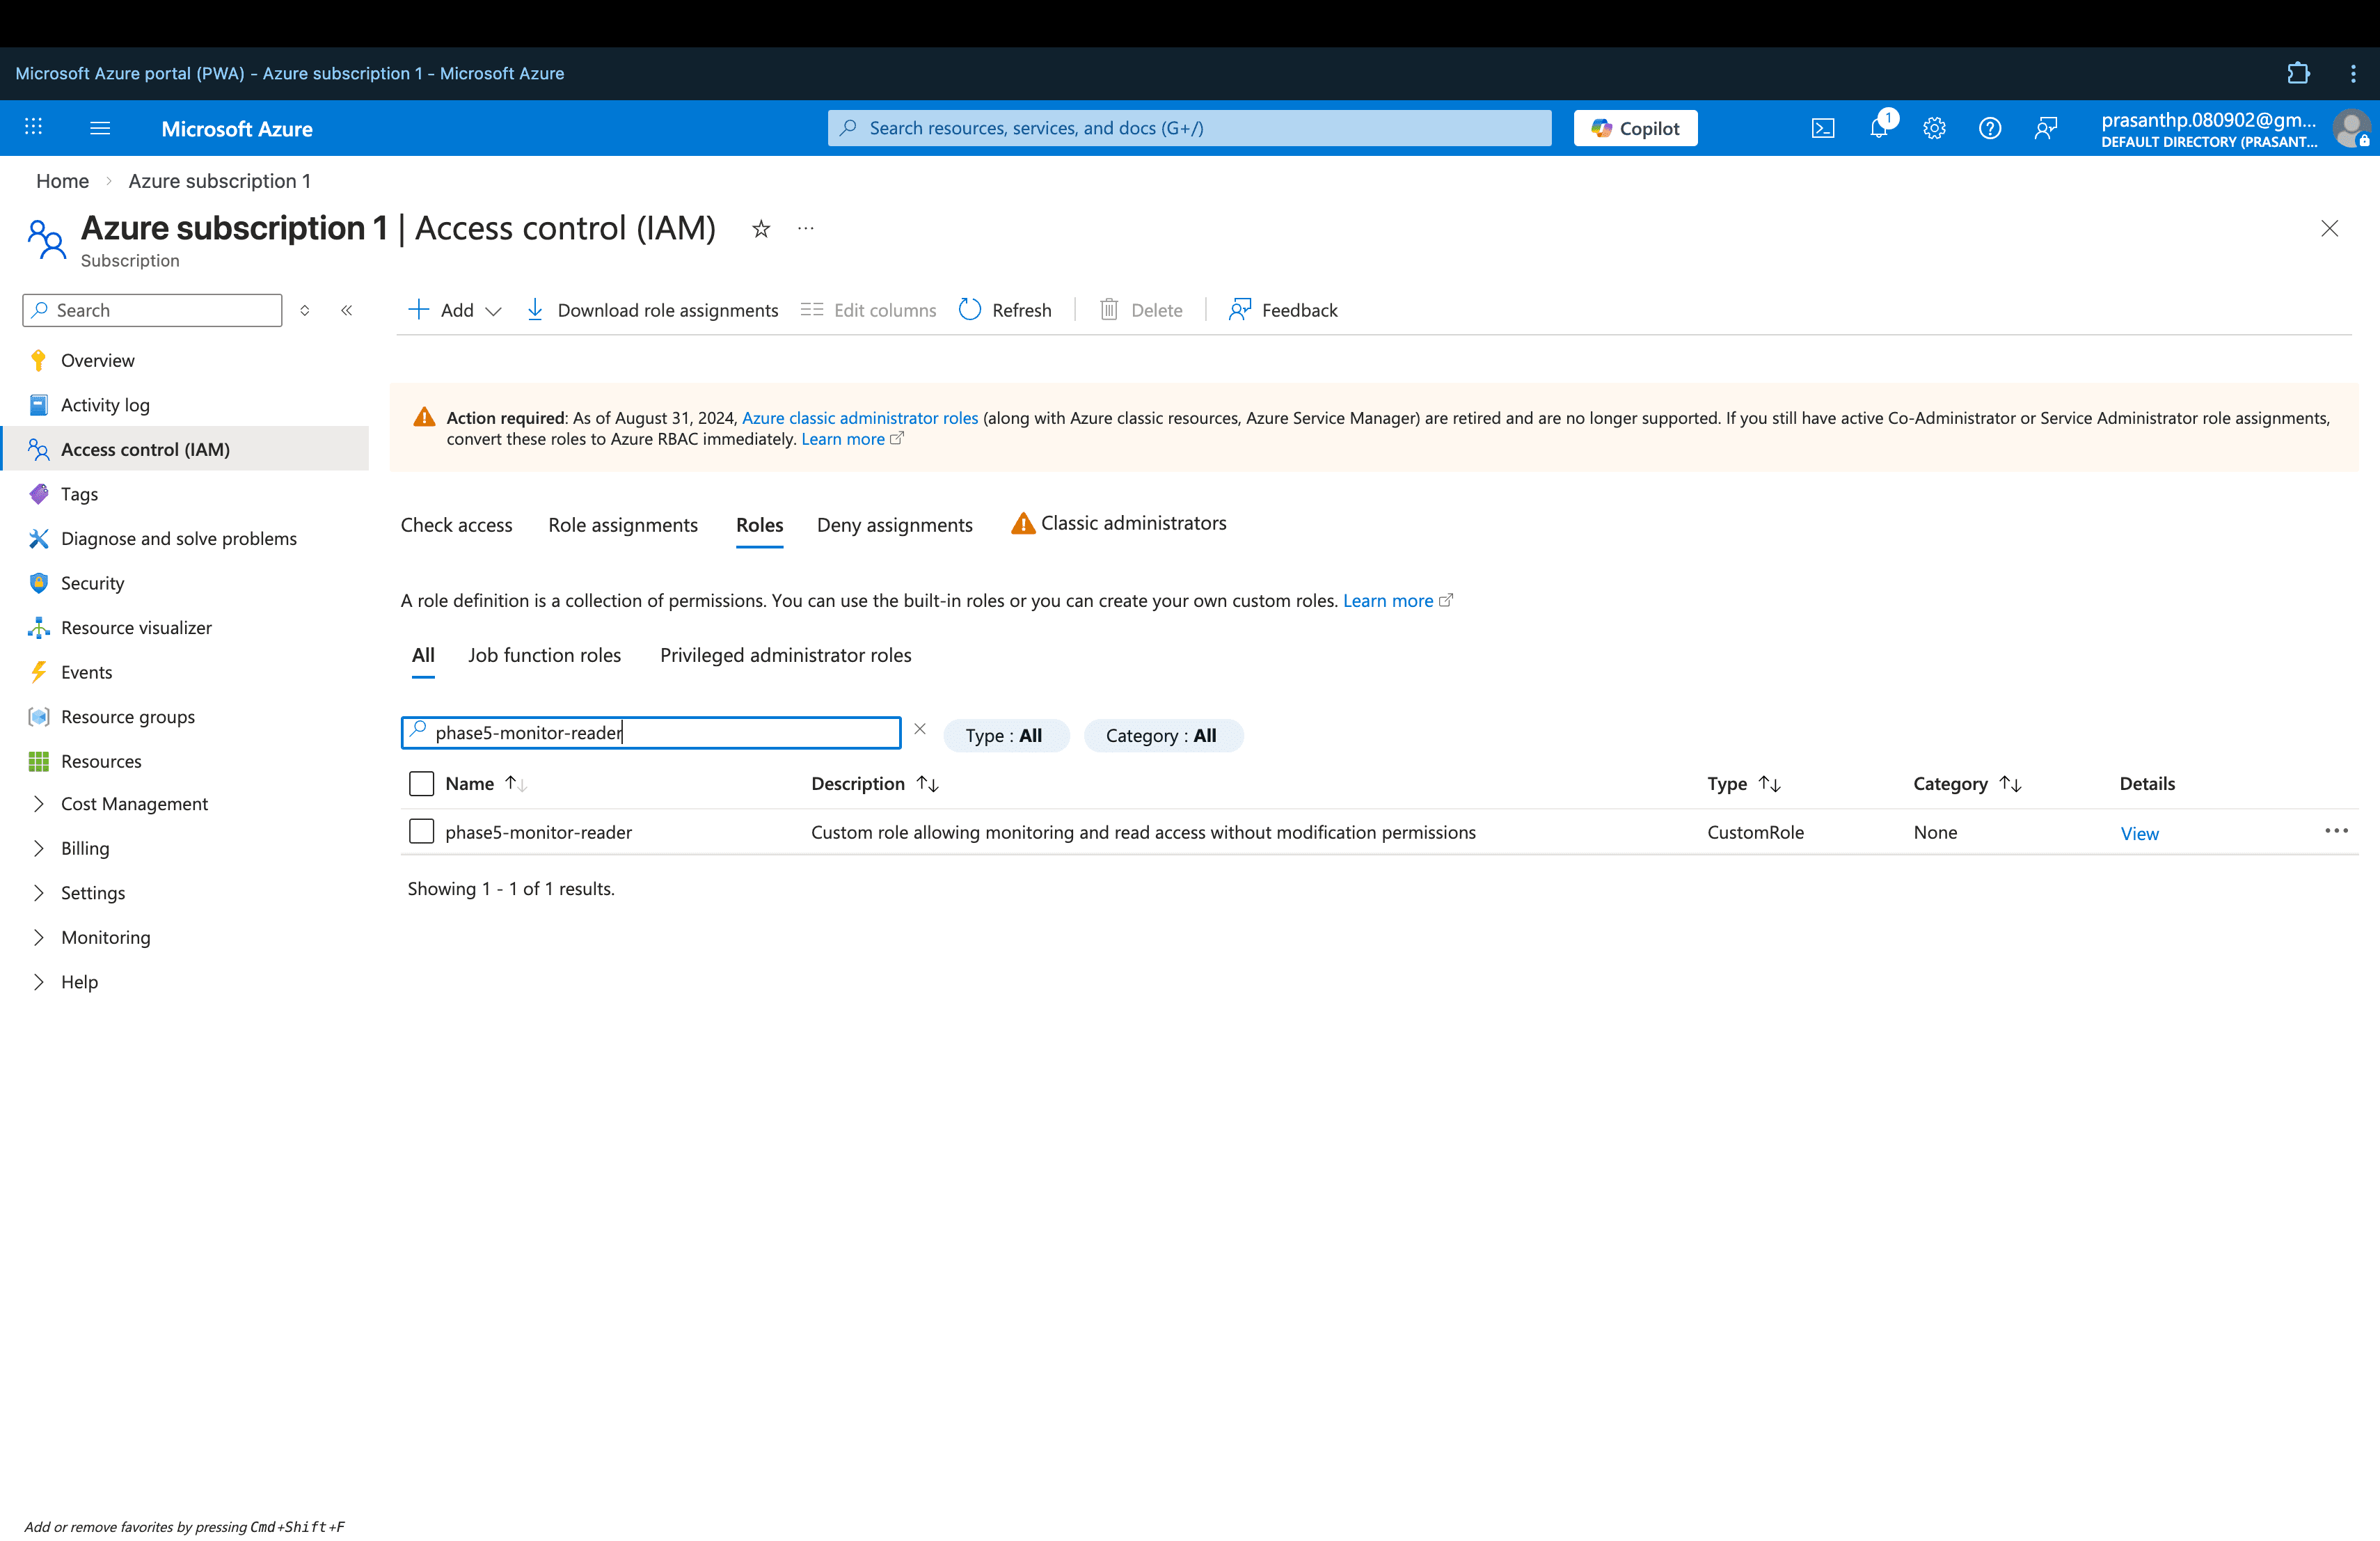
Task: Click View link for phase5-monitor-reader
Action: [2139, 833]
